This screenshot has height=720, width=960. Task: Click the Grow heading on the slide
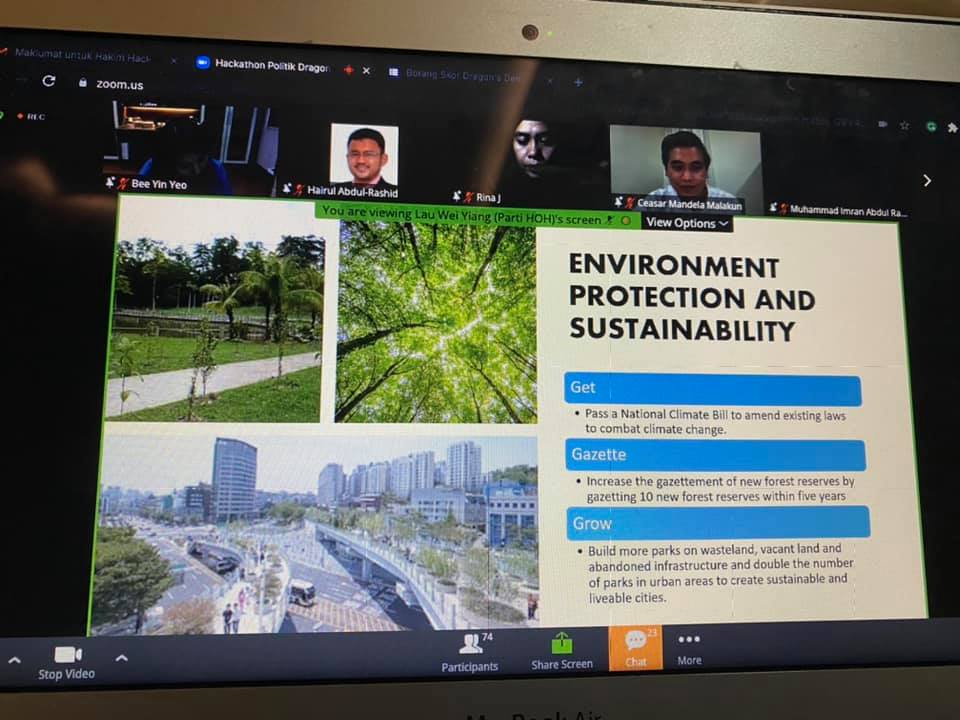[718, 523]
